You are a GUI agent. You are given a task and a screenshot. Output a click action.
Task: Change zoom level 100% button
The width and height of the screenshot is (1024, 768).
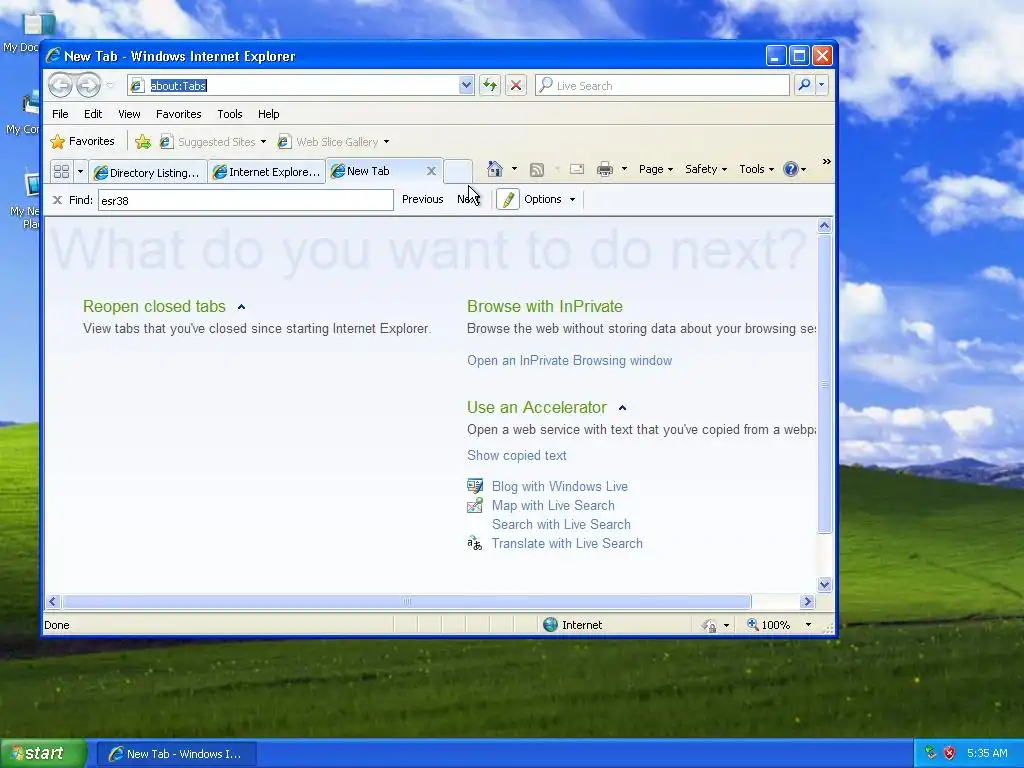click(x=769, y=625)
